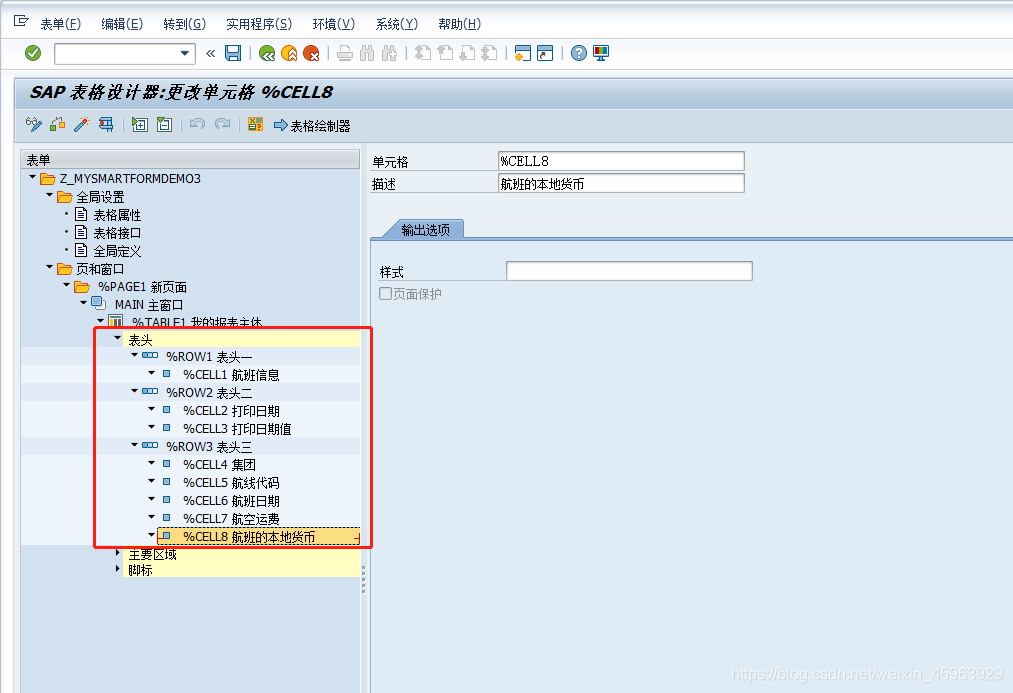Screen dimensions: 1013x693
Task: Expand the 主要区域 main area node
Action: point(118,553)
